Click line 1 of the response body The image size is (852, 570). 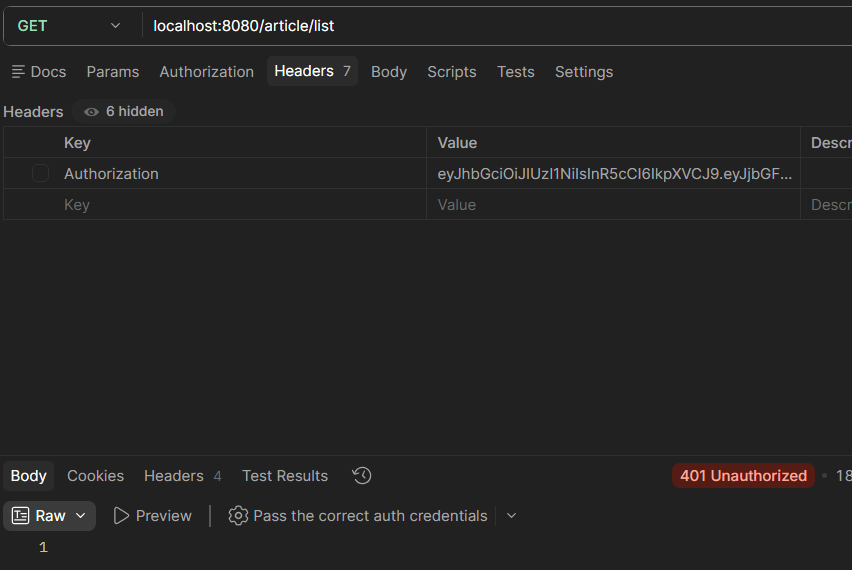coord(43,547)
